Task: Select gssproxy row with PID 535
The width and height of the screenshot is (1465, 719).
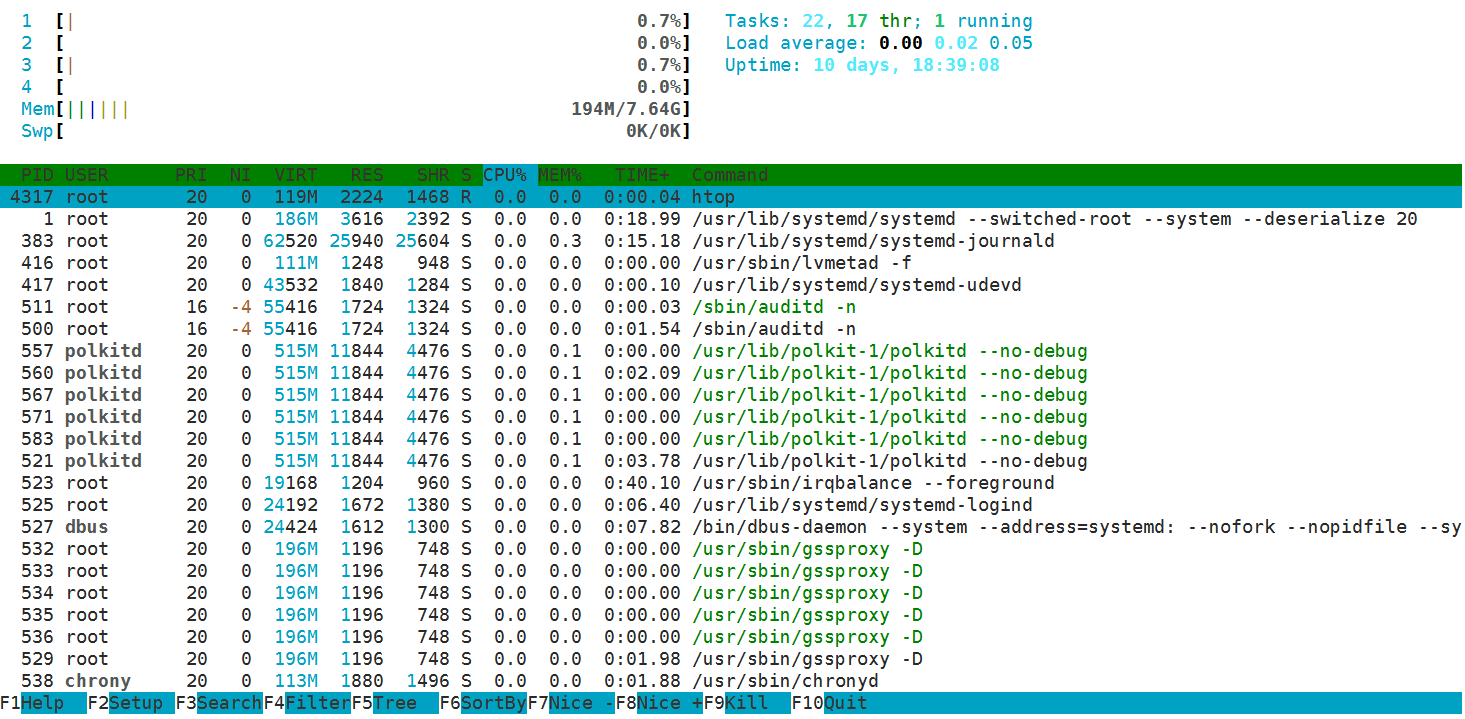Action: [x=731, y=615]
